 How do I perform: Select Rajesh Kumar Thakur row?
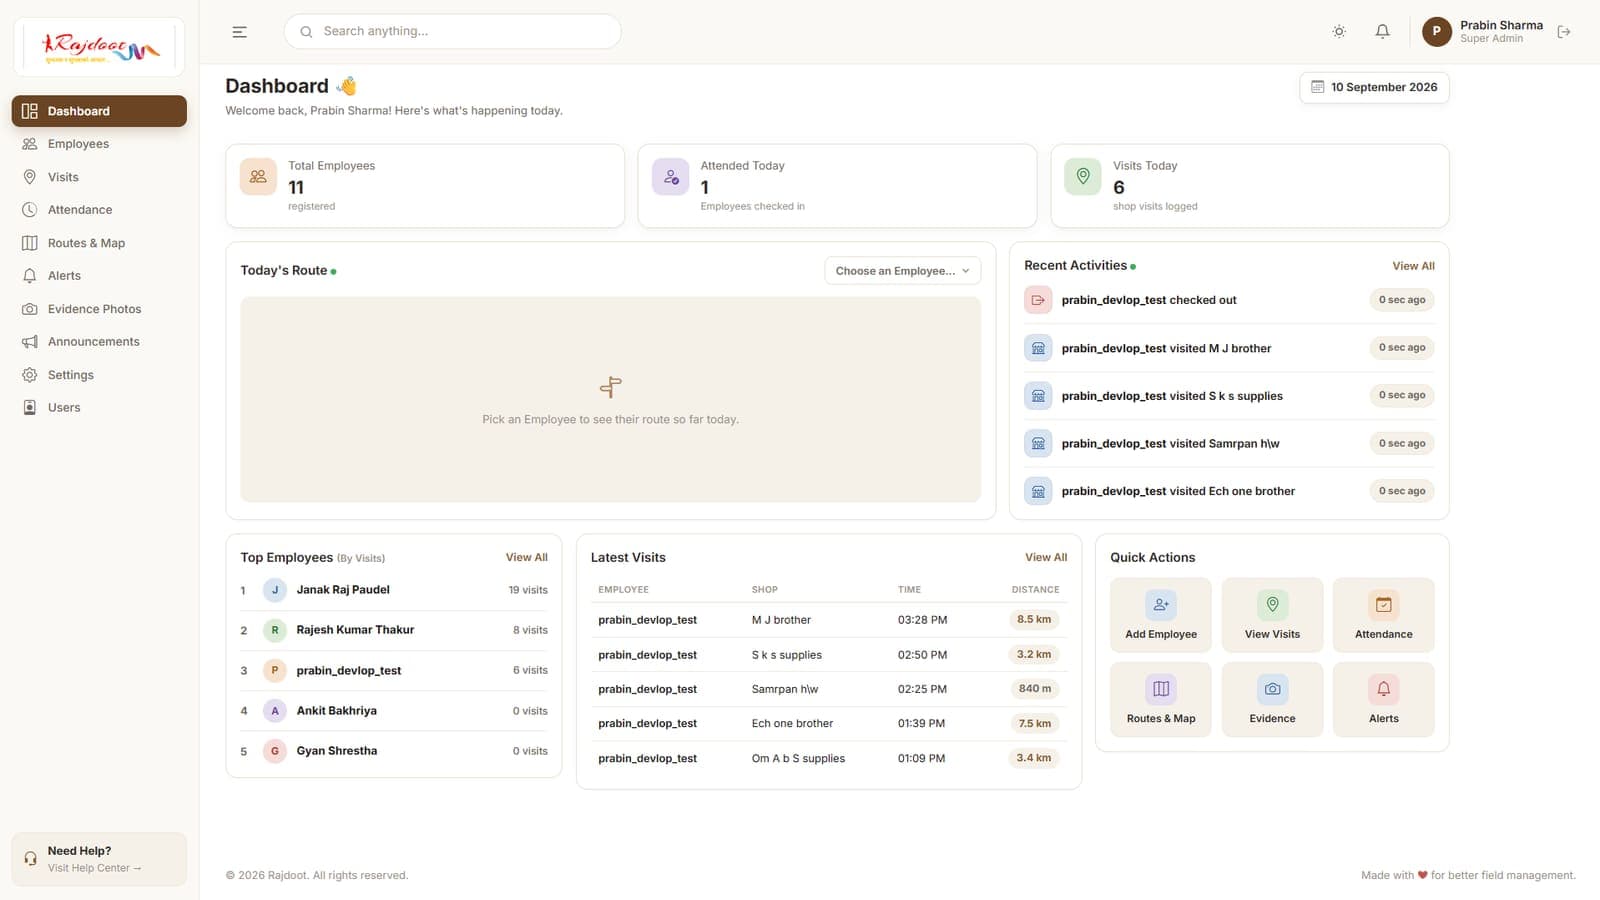click(394, 630)
